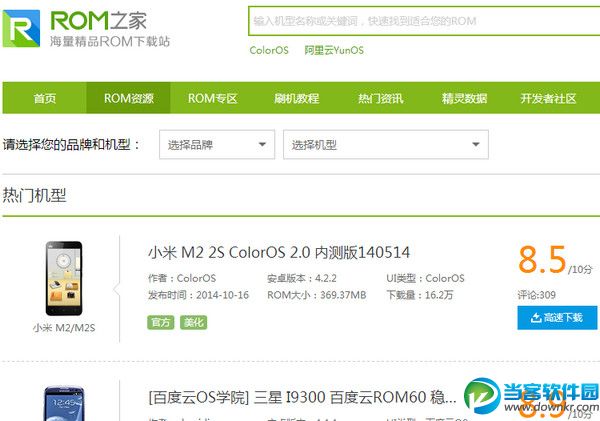Click the 安卓版本：4.2.2 text
This screenshot has width=600, height=421.
point(302,278)
